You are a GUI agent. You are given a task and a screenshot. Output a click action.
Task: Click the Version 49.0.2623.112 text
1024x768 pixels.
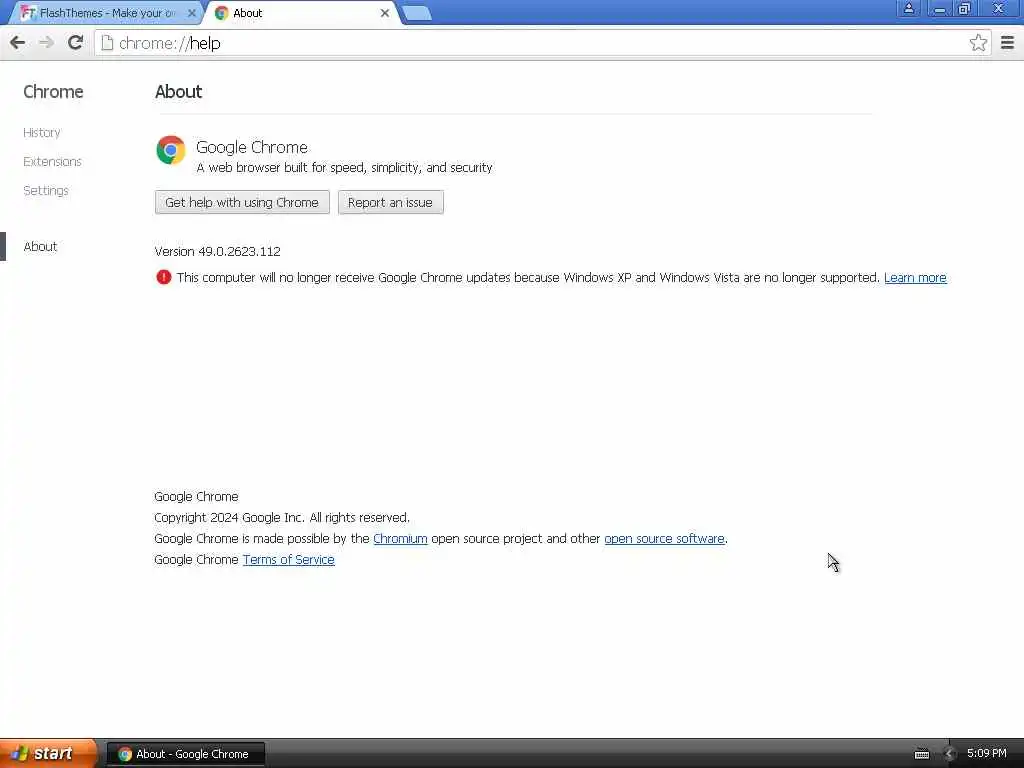pyautogui.click(x=217, y=251)
